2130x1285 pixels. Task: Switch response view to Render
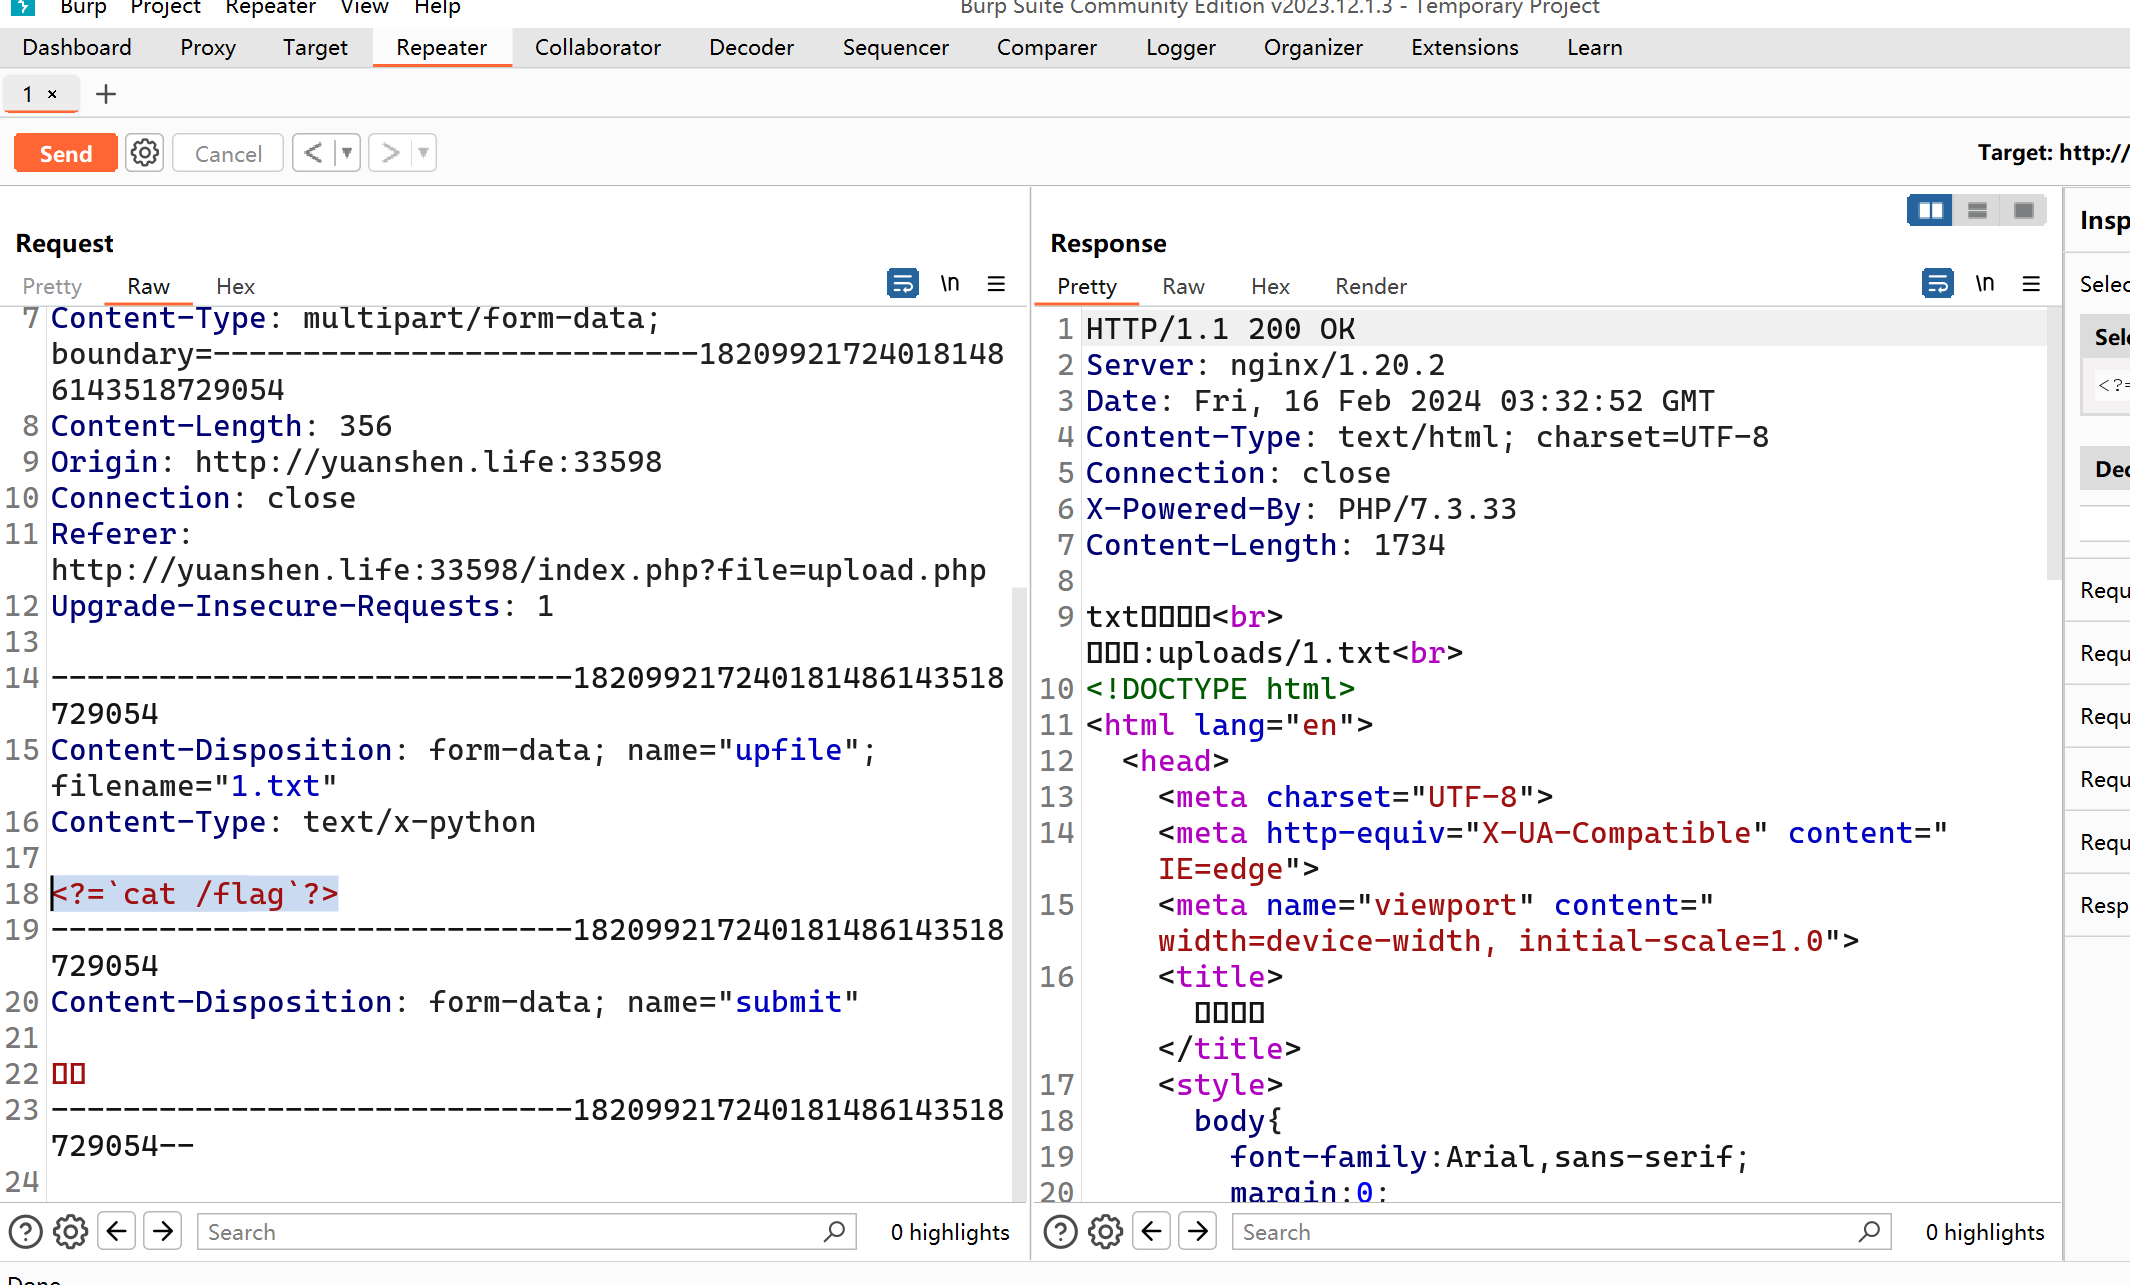coord(1371,286)
